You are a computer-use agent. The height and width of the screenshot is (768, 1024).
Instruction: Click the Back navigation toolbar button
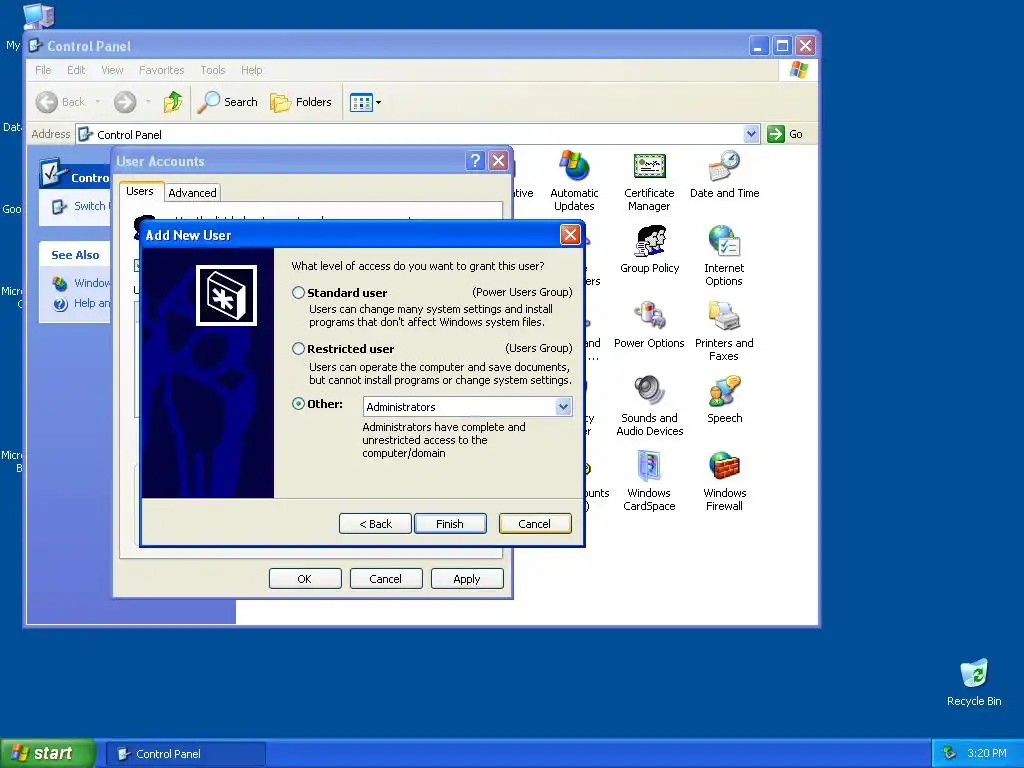click(60, 102)
